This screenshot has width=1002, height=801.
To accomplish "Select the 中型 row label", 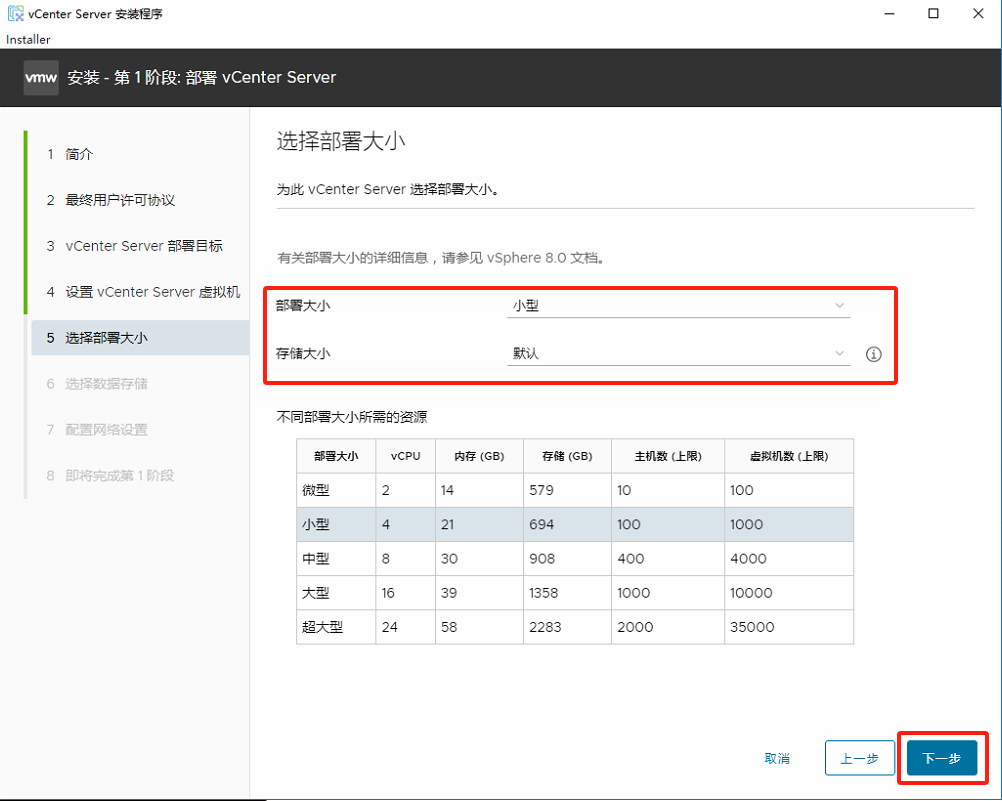I will click(316, 559).
